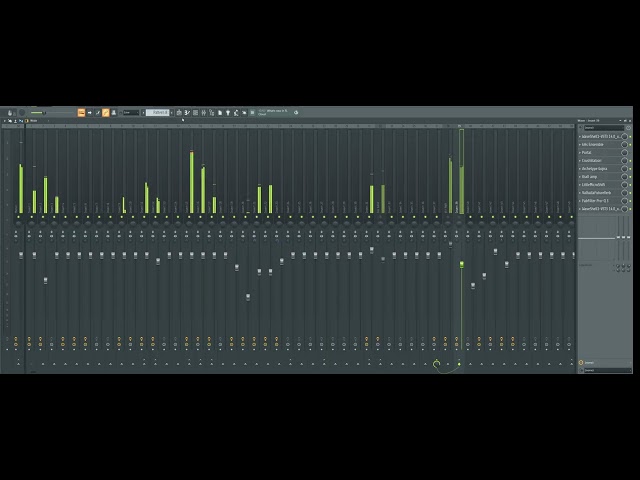Click the stamp-shaped icon left of the snap selector
Screen dimensions: 640x480
(x=114, y=113)
